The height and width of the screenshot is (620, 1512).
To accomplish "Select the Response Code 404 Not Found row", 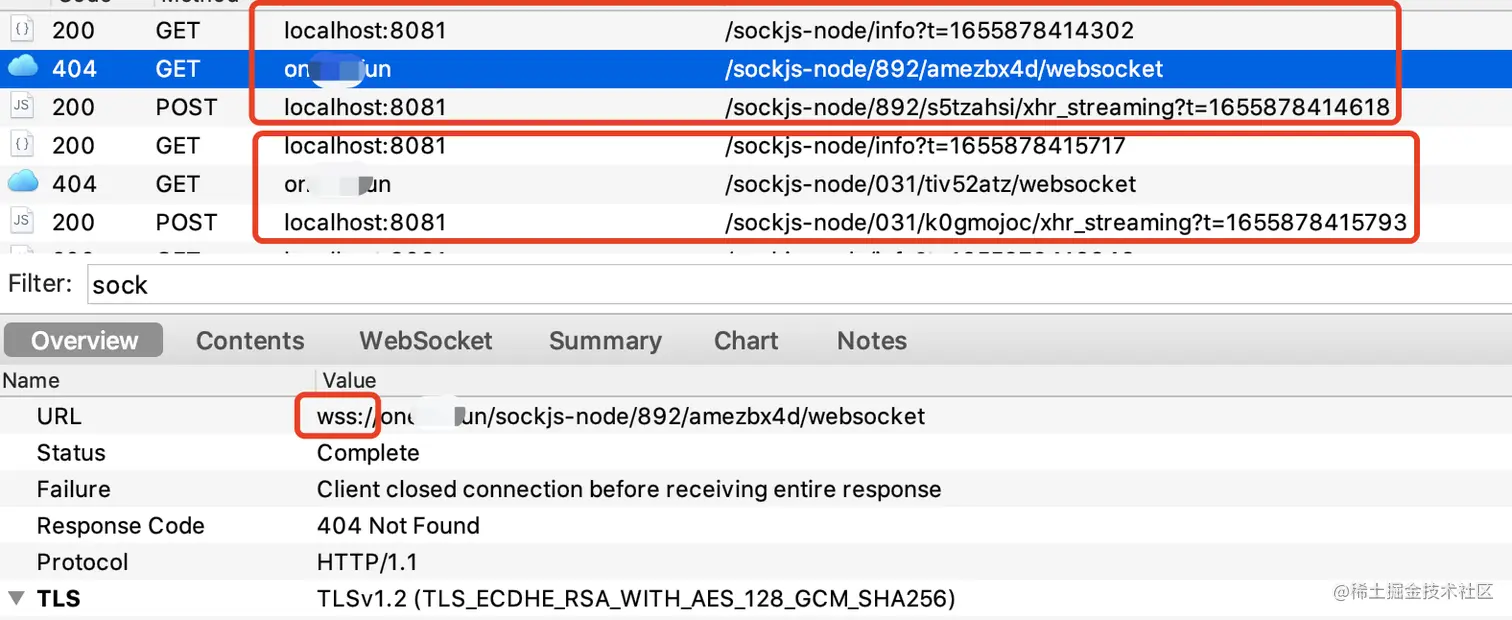I will point(398,526).
